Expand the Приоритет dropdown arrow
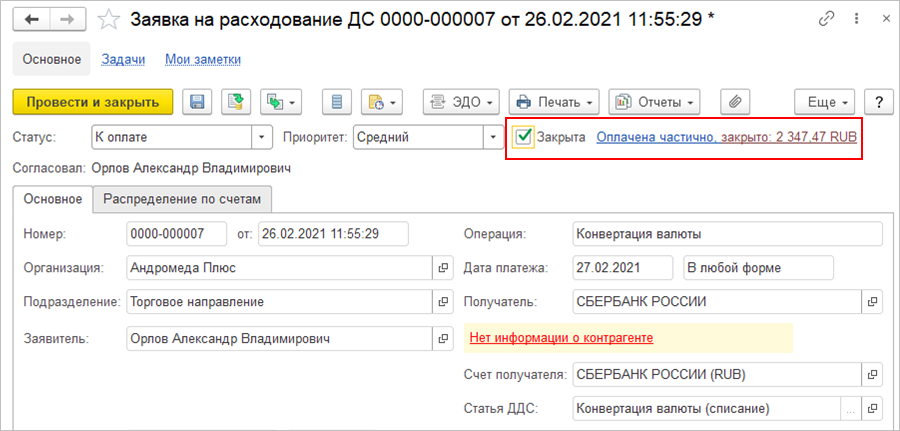The width and height of the screenshot is (900, 431). click(x=492, y=138)
